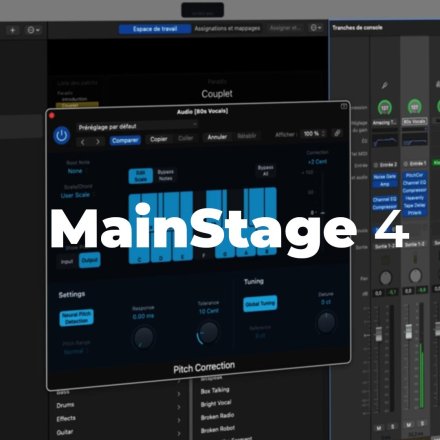Toggle the Pitch Correction plugin power button
Image resolution: width=440 pixels, height=440 pixels.
61,135
